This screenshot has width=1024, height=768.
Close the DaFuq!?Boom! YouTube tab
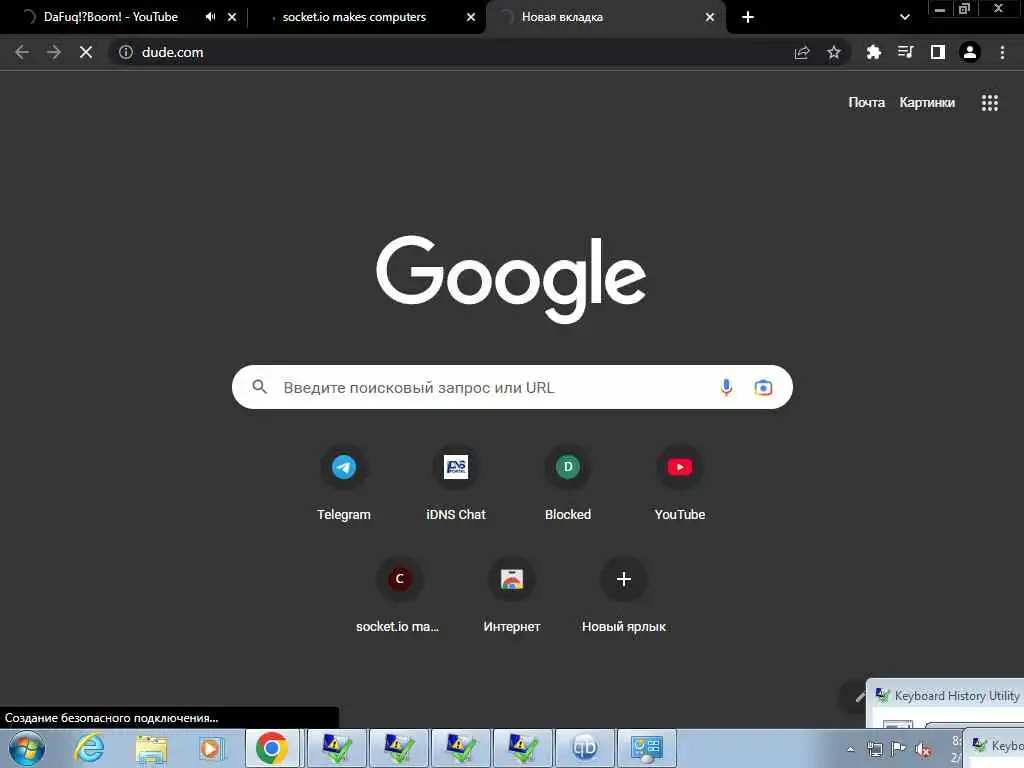tap(232, 17)
